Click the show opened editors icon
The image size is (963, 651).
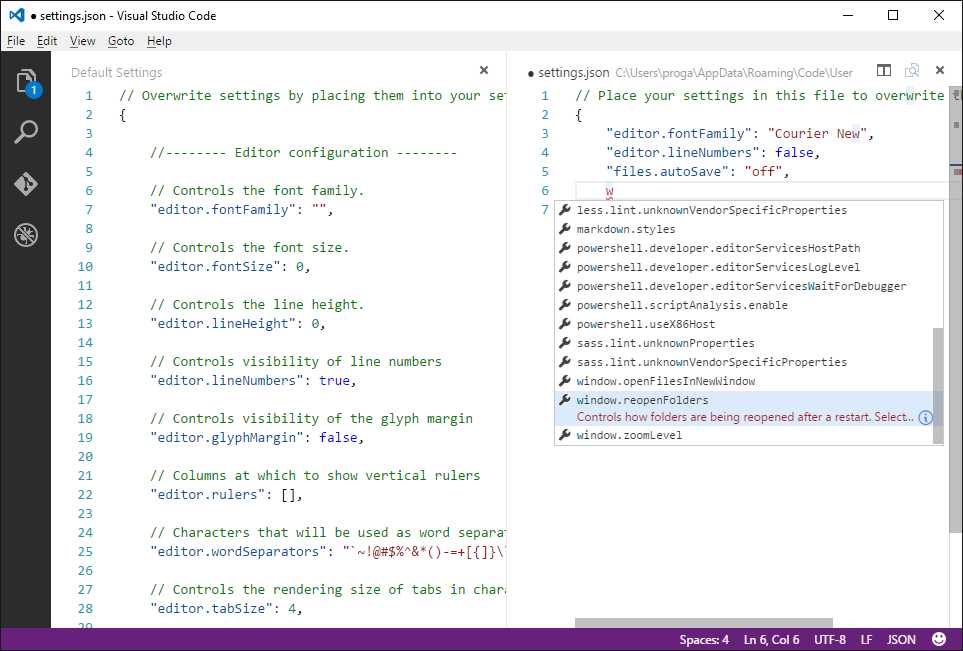click(912, 71)
